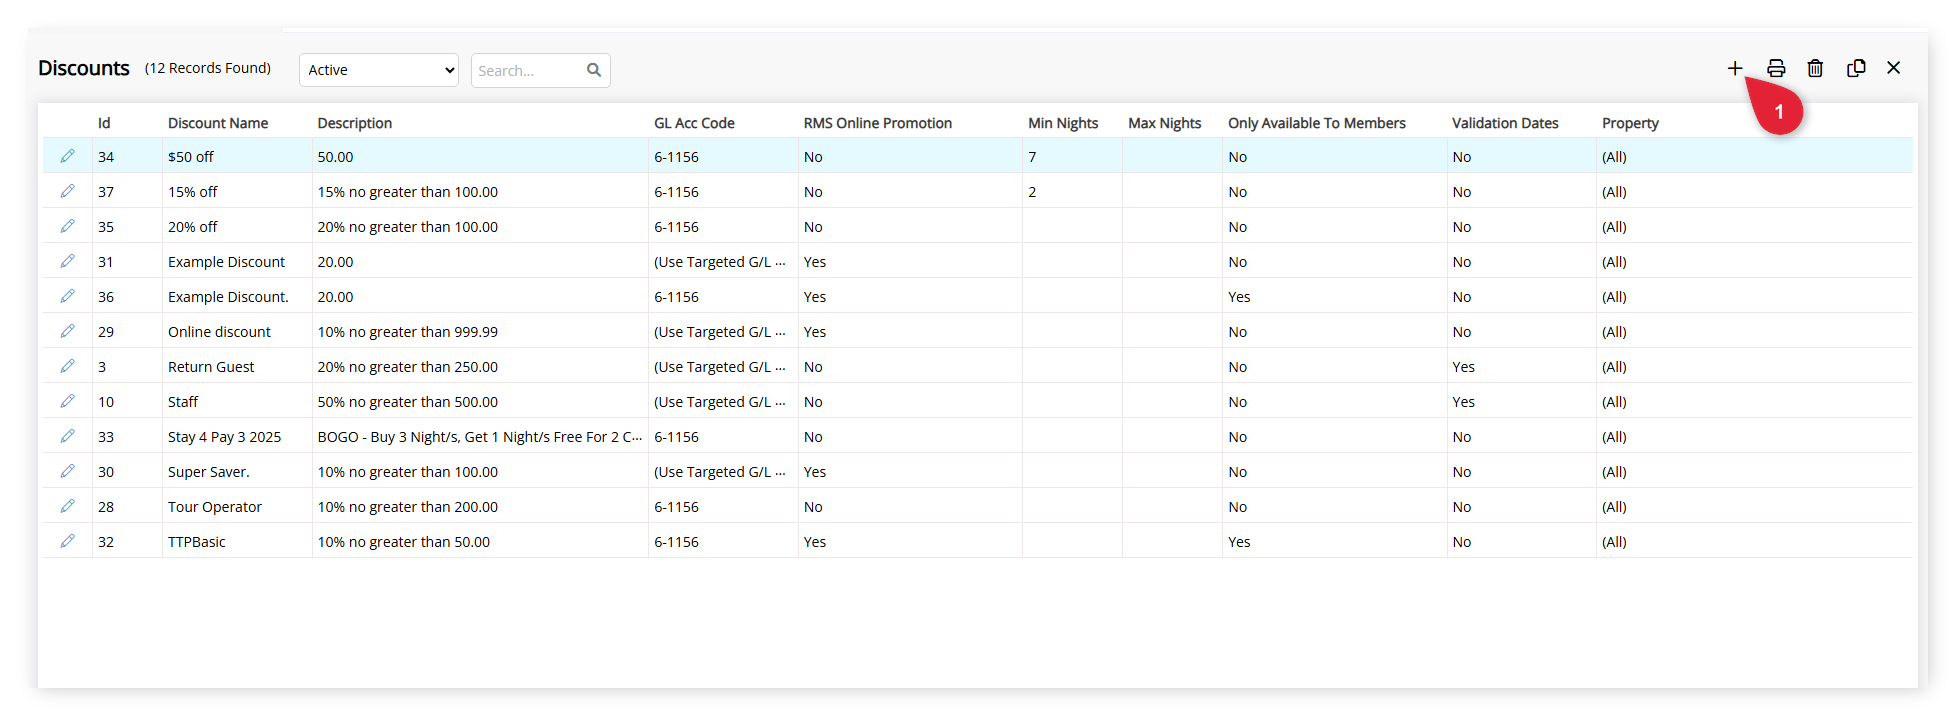
Task: Close the Discounts window
Action: click(1894, 68)
